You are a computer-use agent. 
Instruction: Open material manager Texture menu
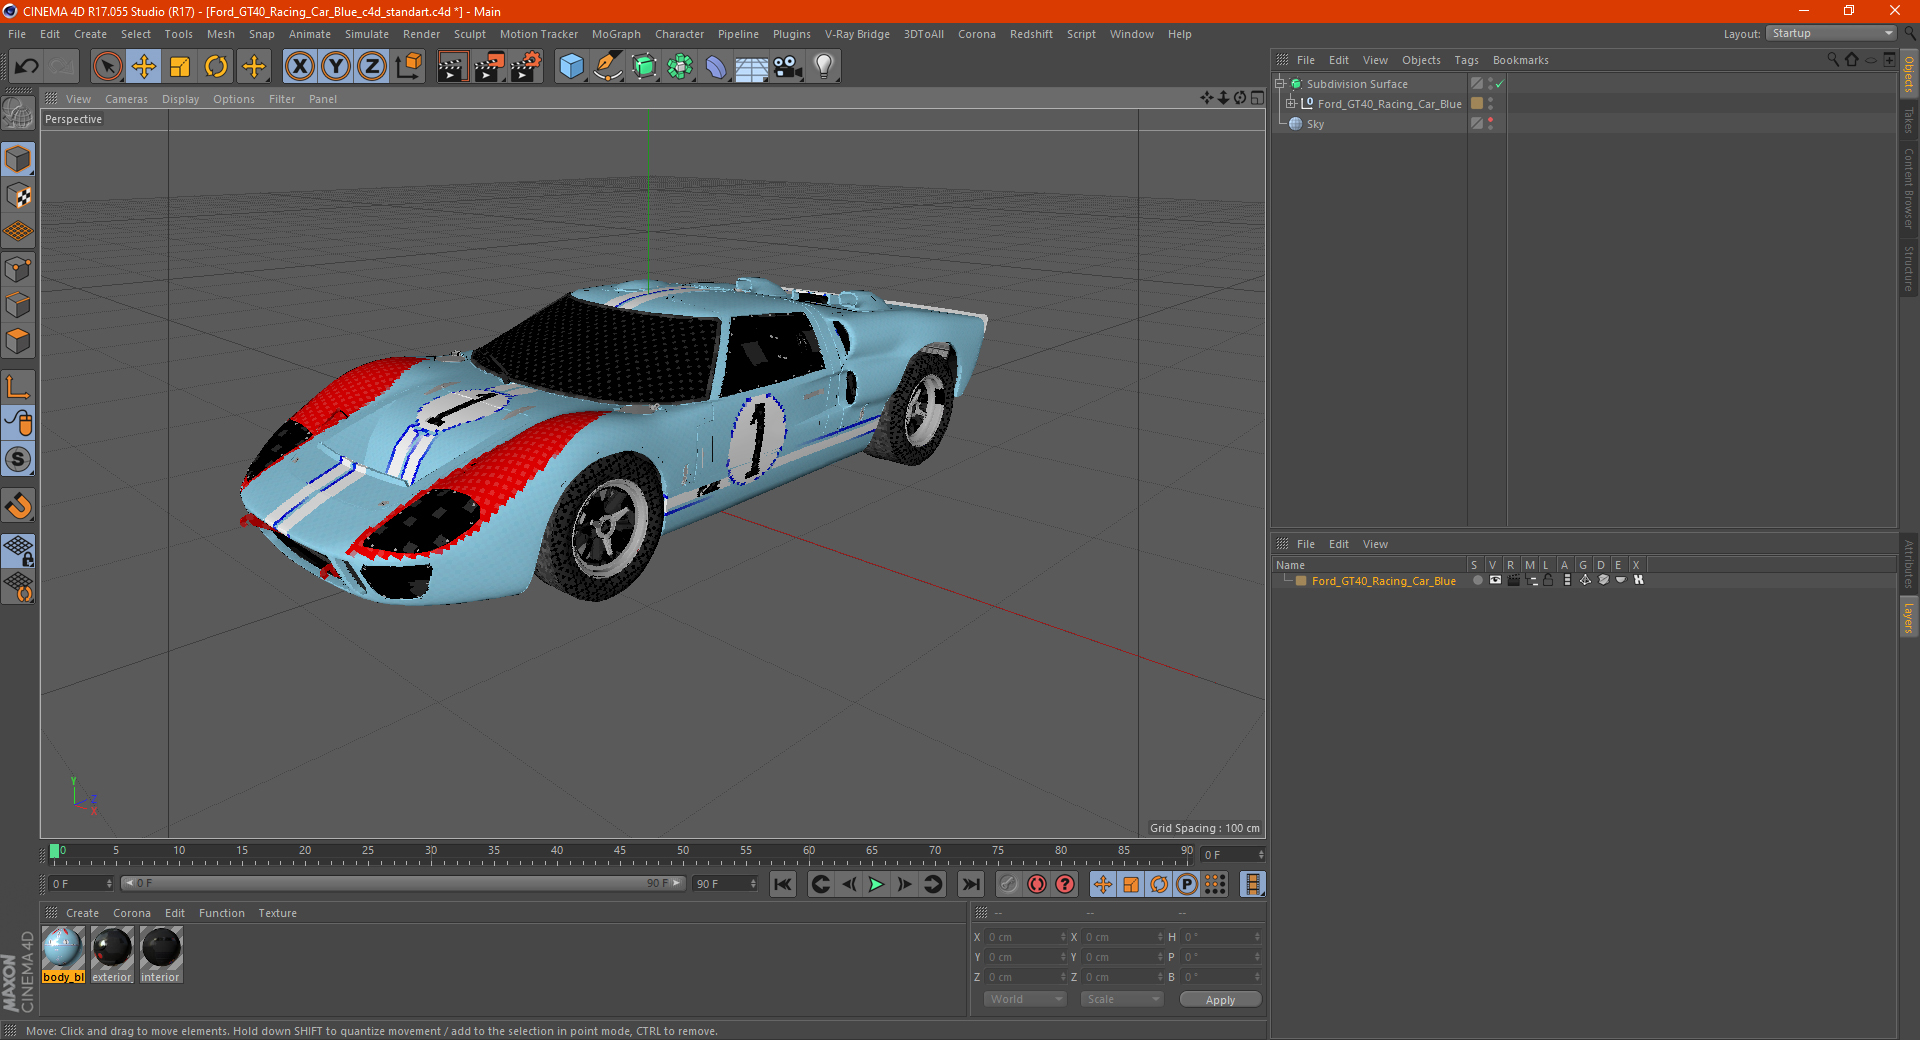(277, 913)
